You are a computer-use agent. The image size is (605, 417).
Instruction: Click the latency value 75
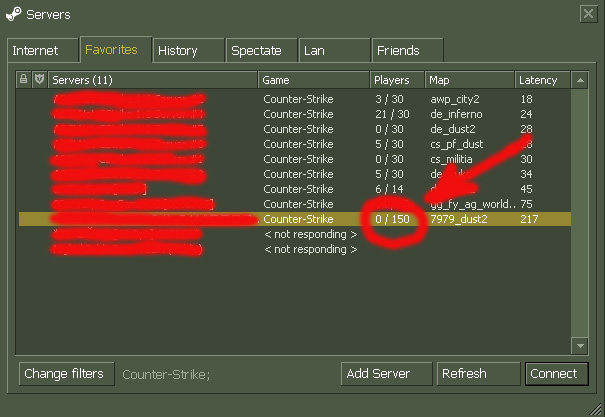[526, 204]
